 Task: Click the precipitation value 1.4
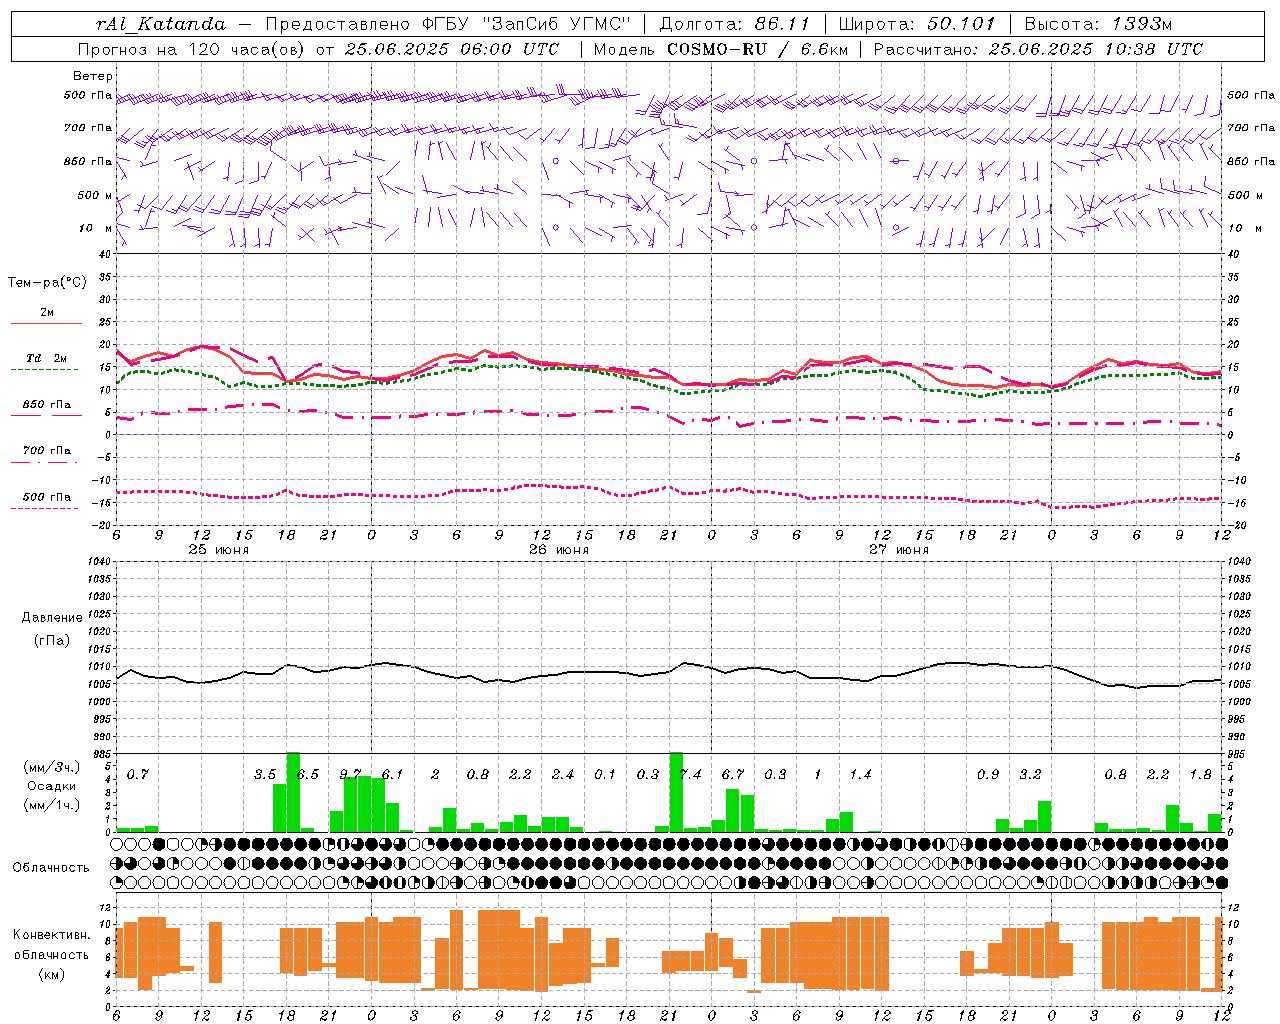(x=860, y=774)
